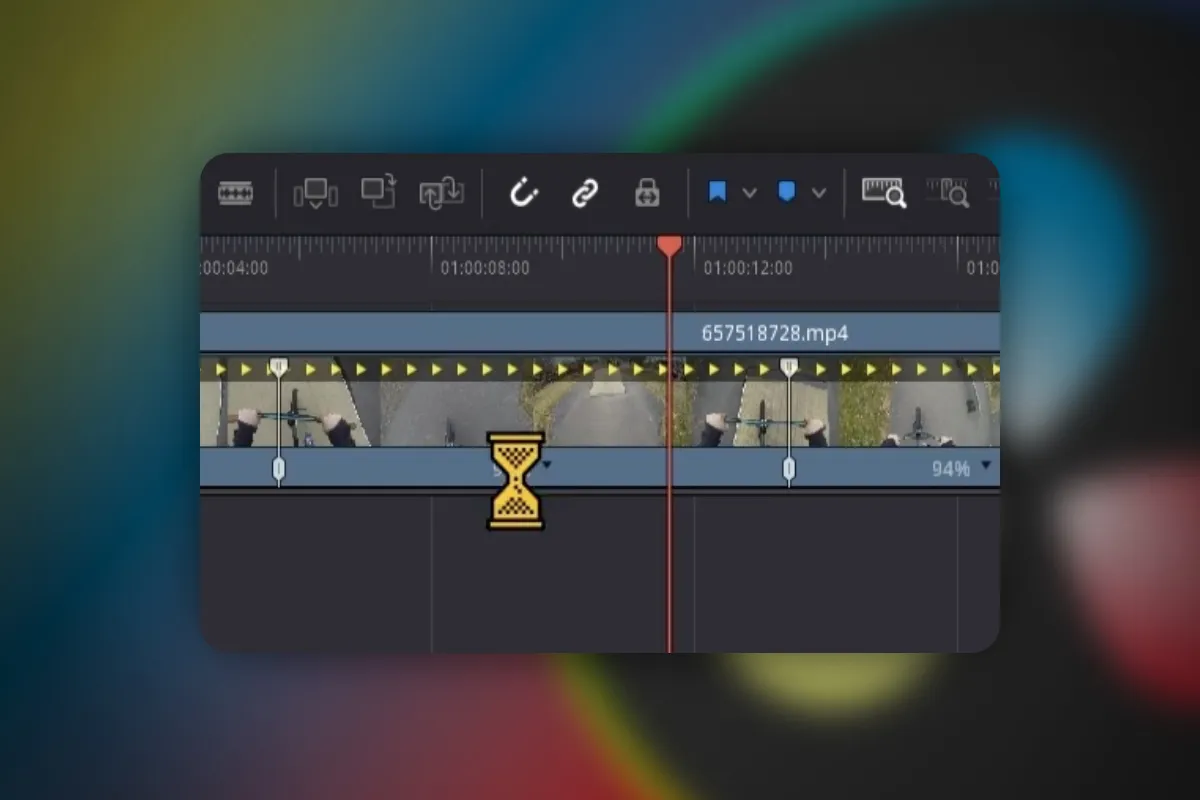Add a blue flag to clip
The width and height of the screenshot is (1200, 800).
pos(717,192)
